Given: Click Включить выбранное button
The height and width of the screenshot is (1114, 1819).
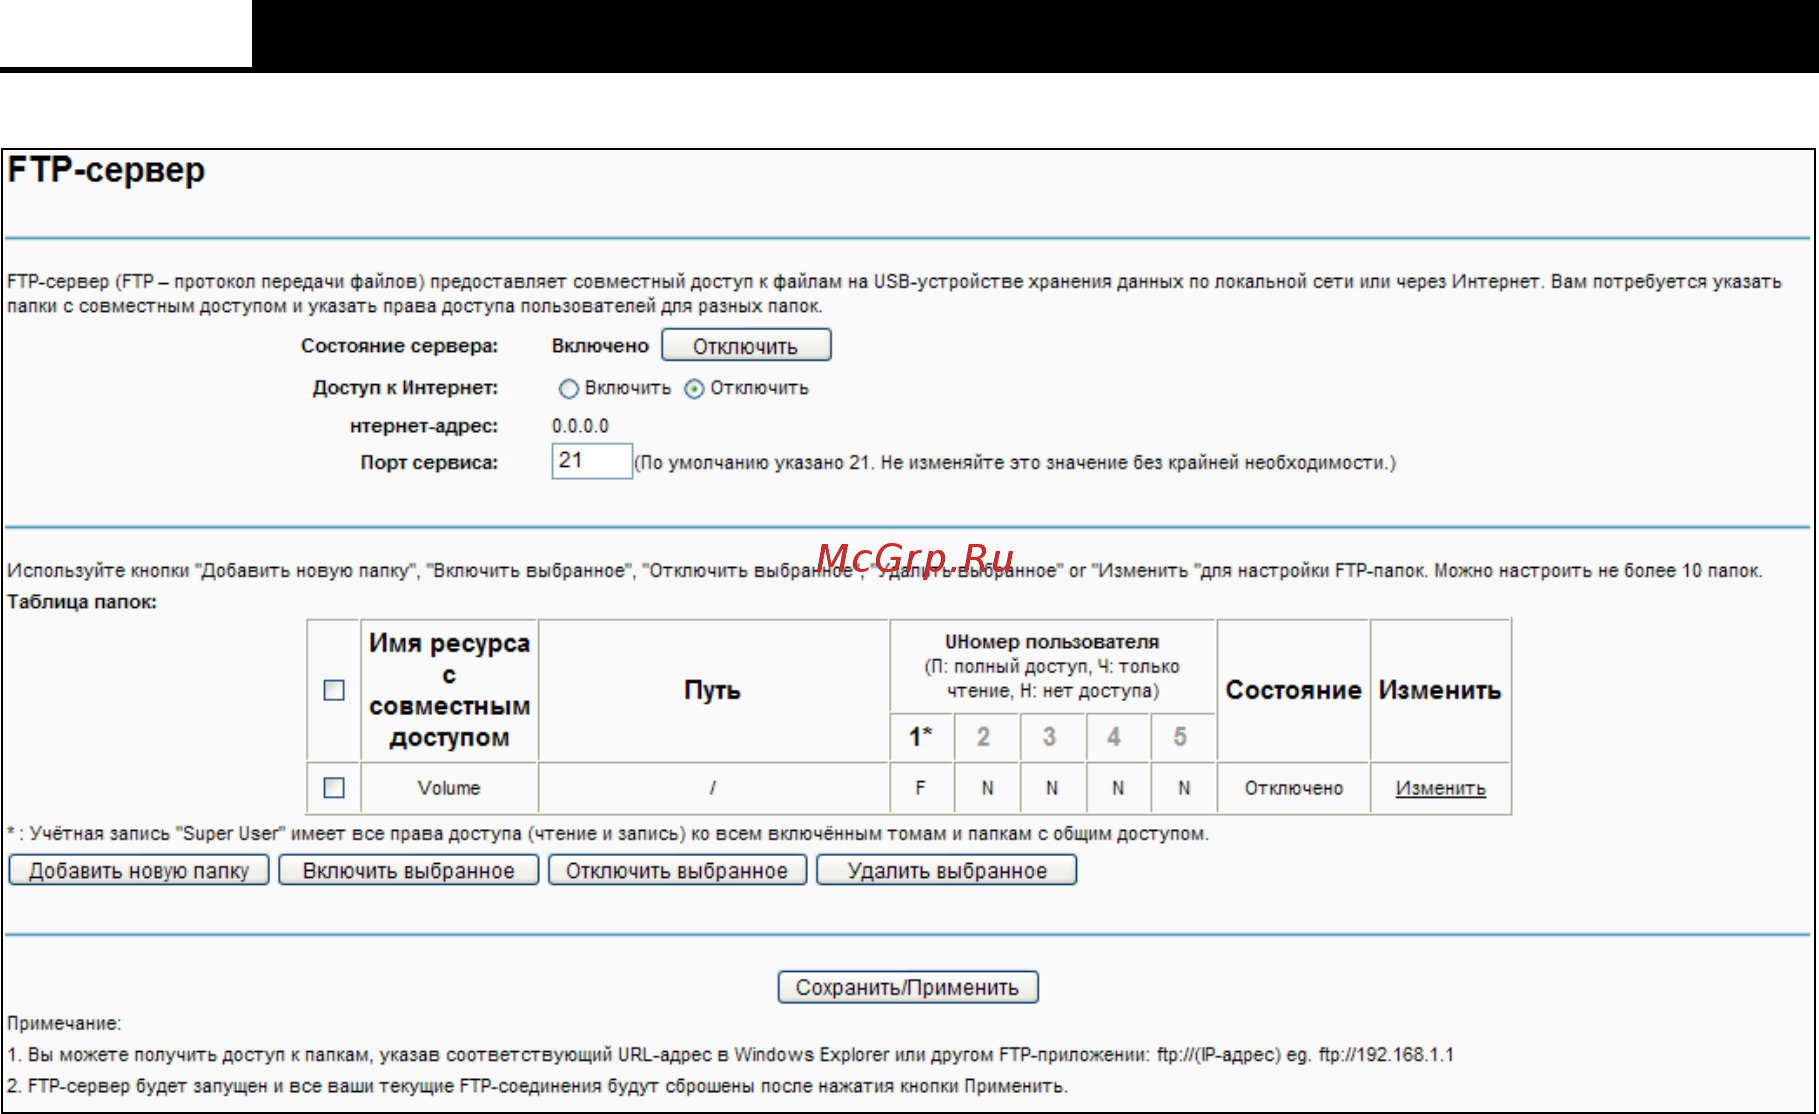Looking at the screenshot, I should tap(408, 871).
